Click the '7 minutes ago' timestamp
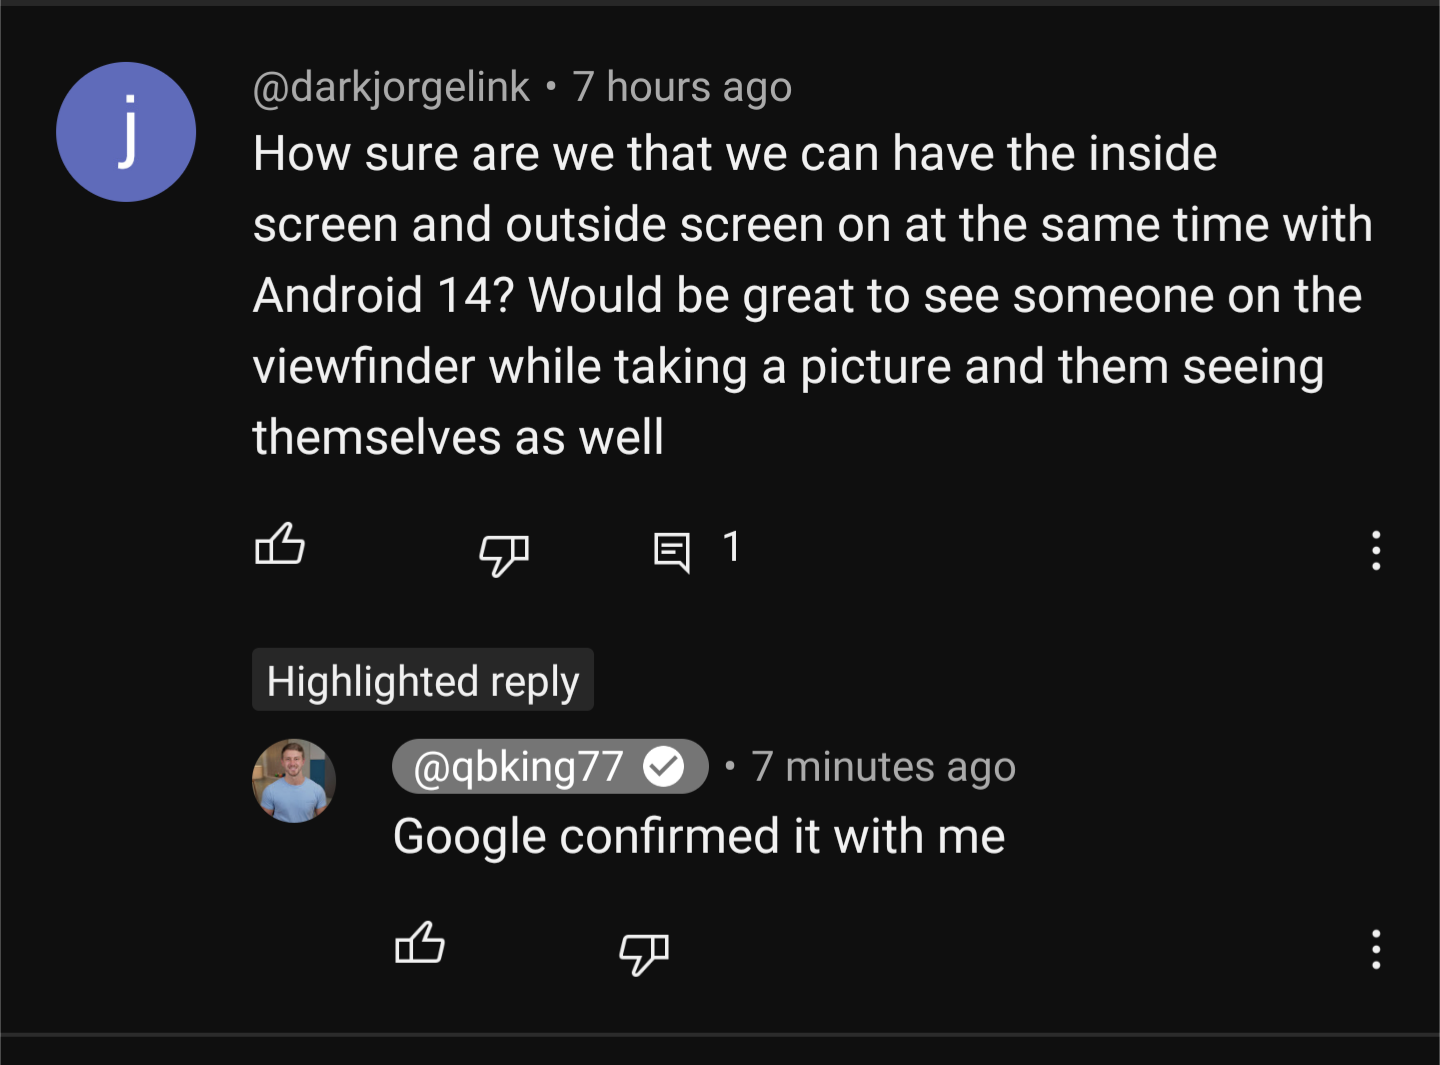The width and height of the screenshot is (1440, 1065). pyautogui.click(x=884, y=767)
